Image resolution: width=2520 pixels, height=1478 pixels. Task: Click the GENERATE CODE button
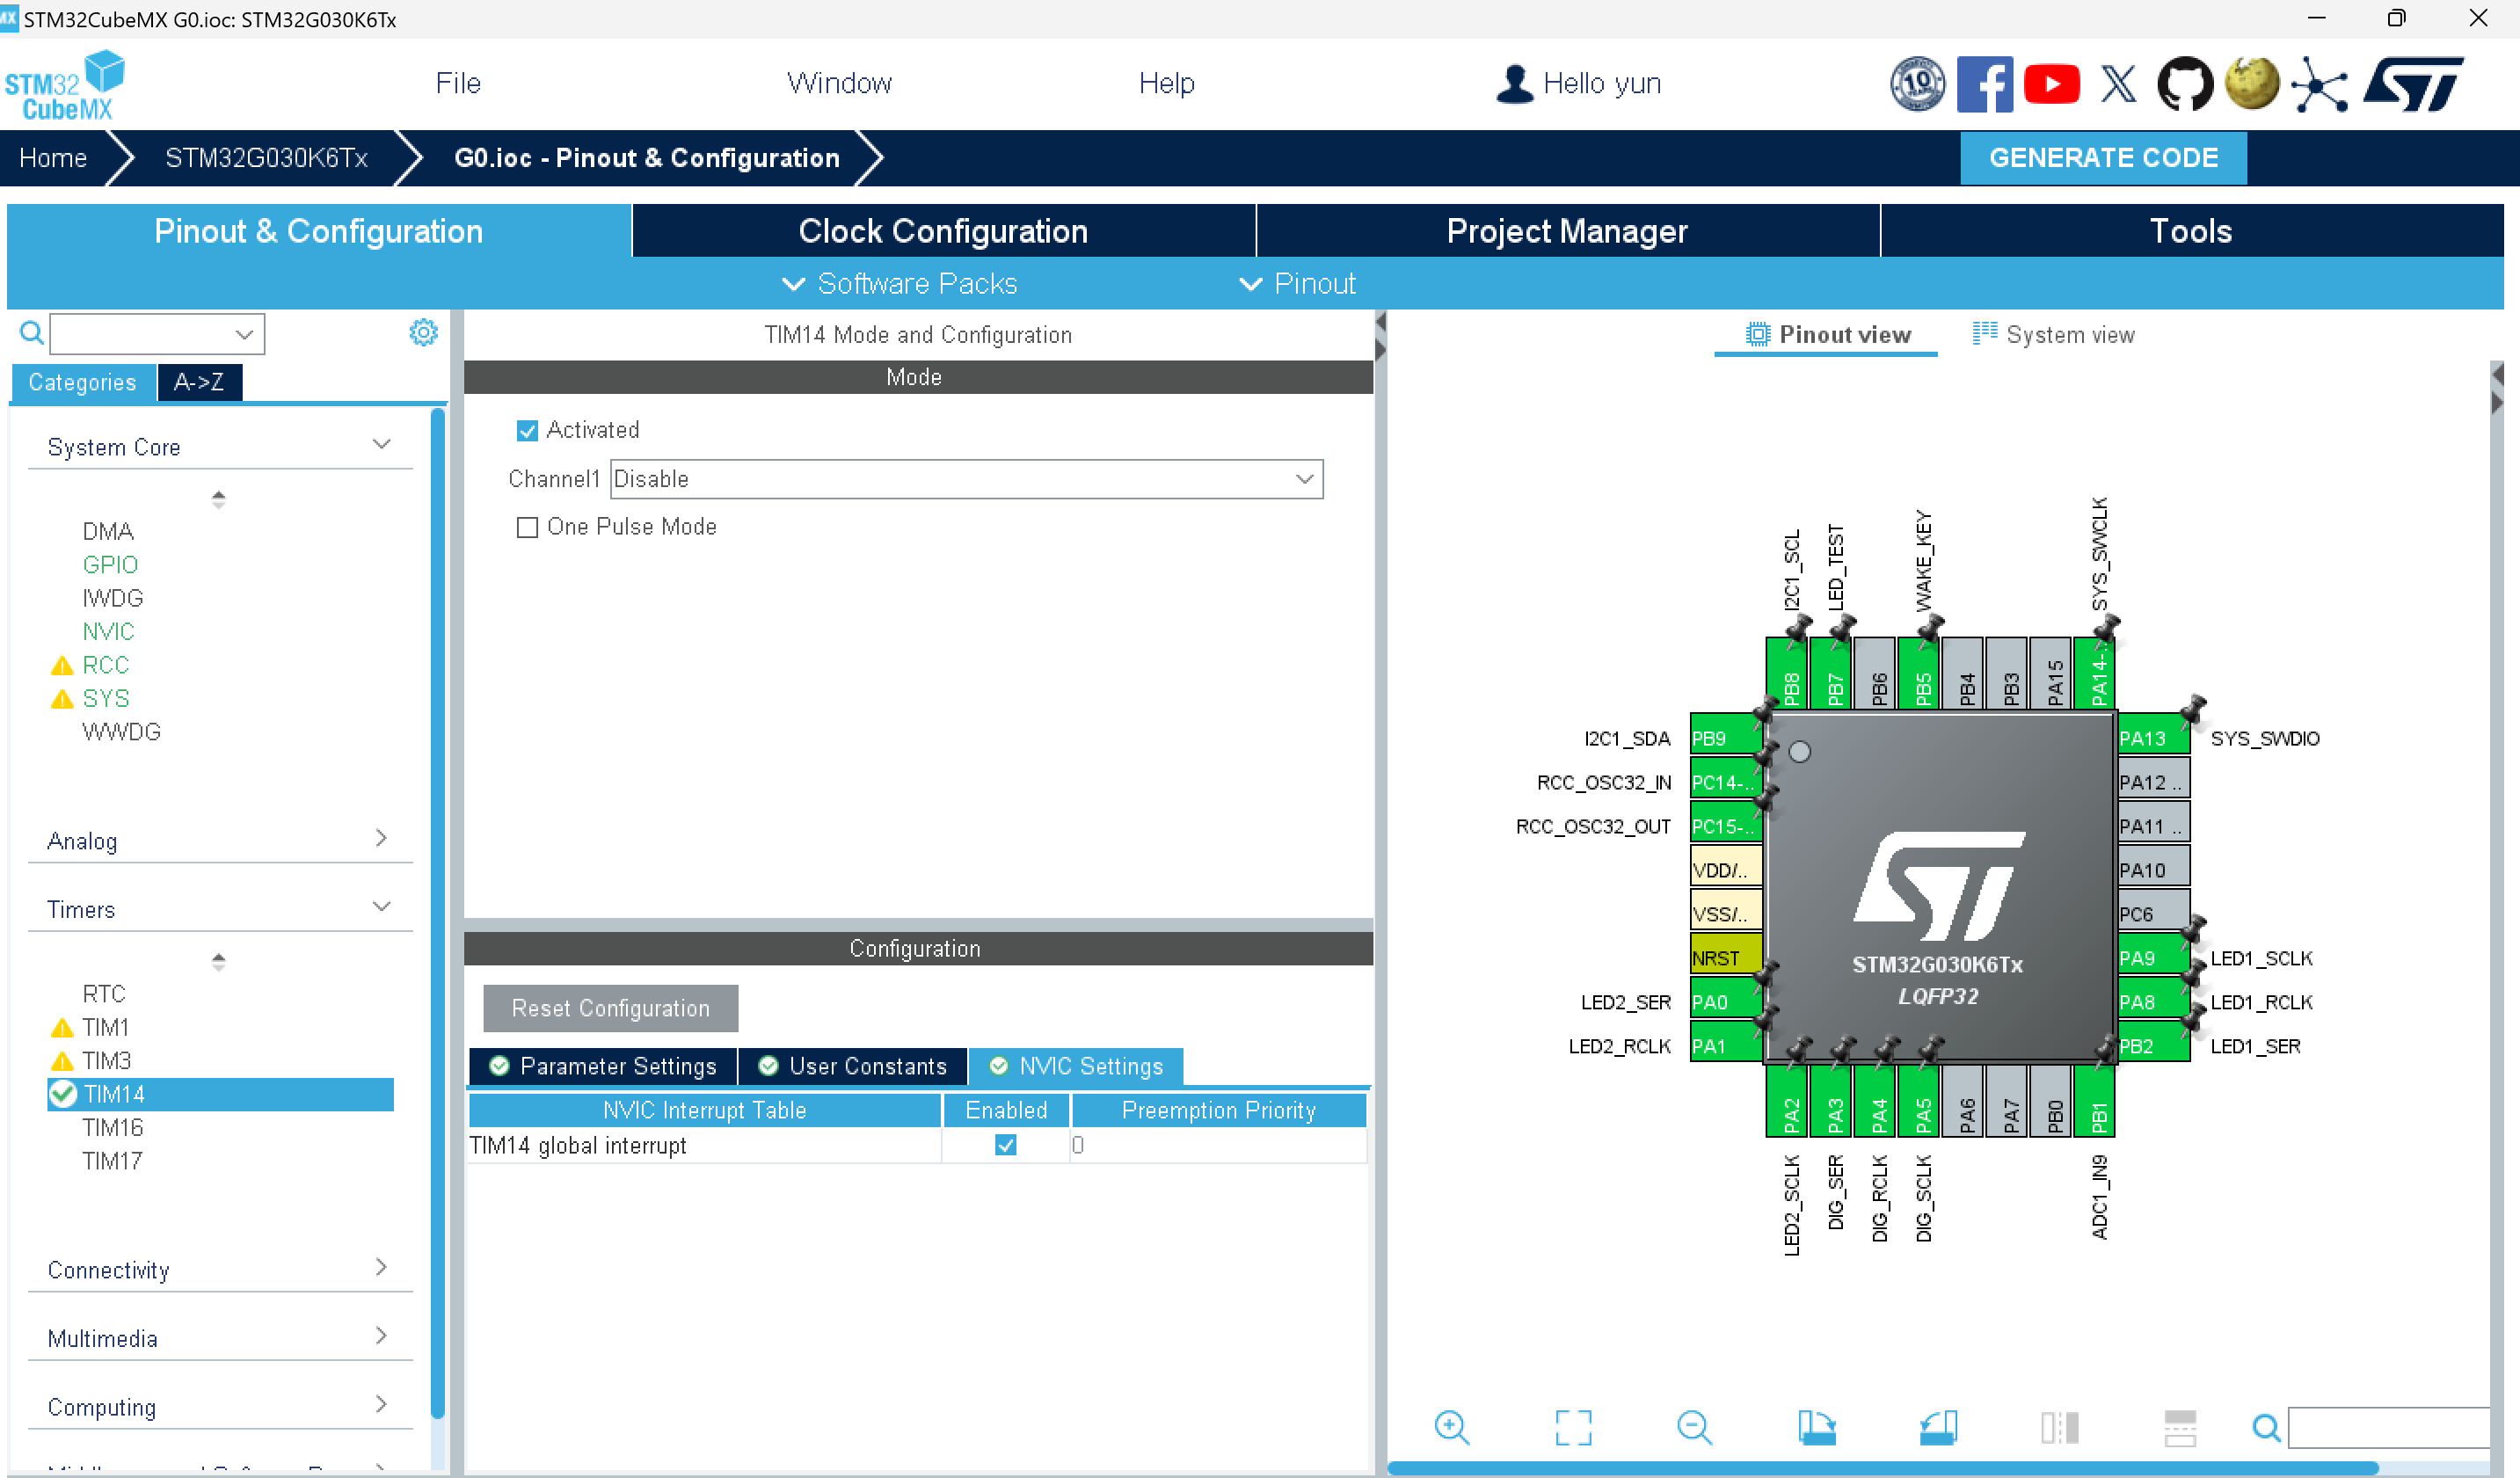point(2102,158)
